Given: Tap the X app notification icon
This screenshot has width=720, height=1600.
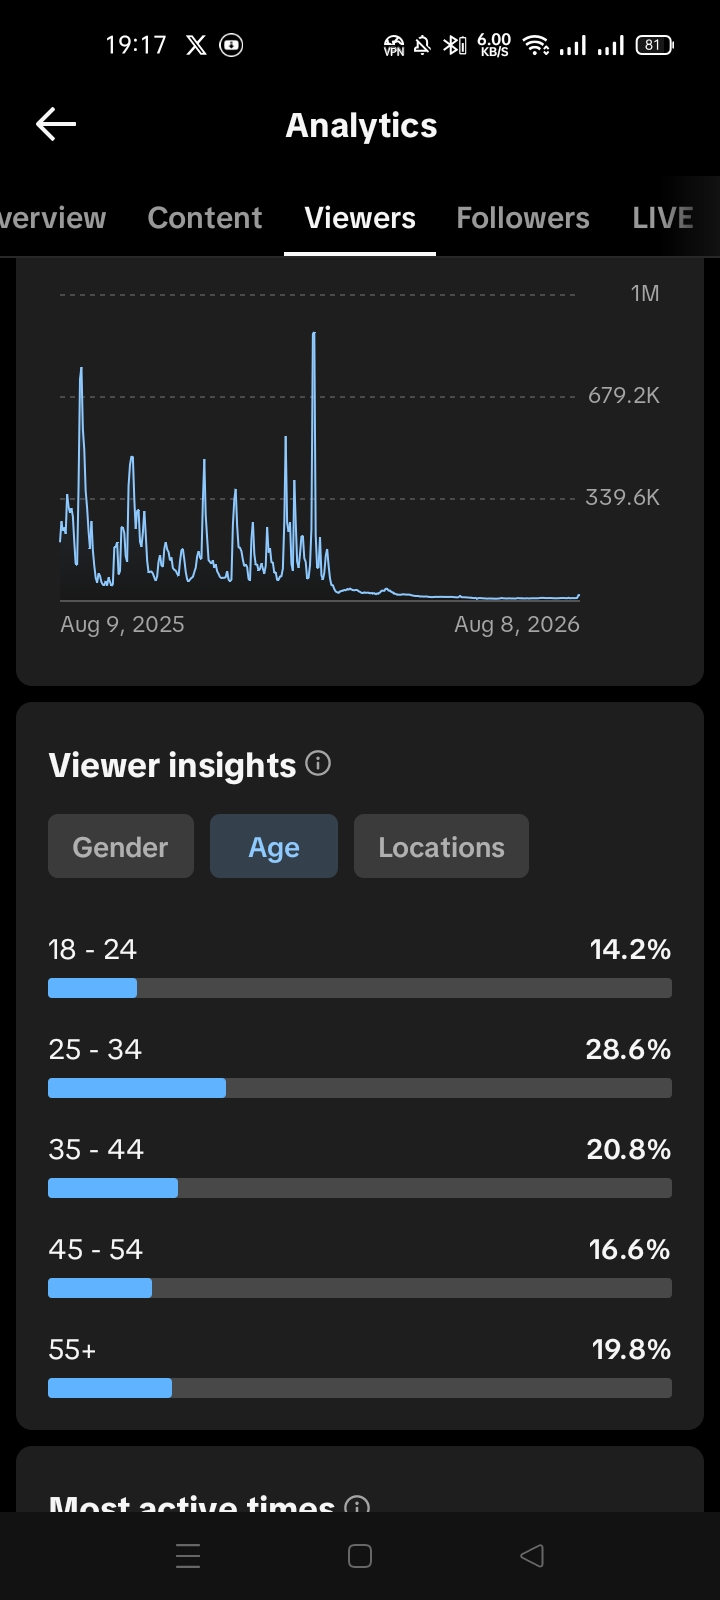Looking at the screenshot, I should (196, 45).
